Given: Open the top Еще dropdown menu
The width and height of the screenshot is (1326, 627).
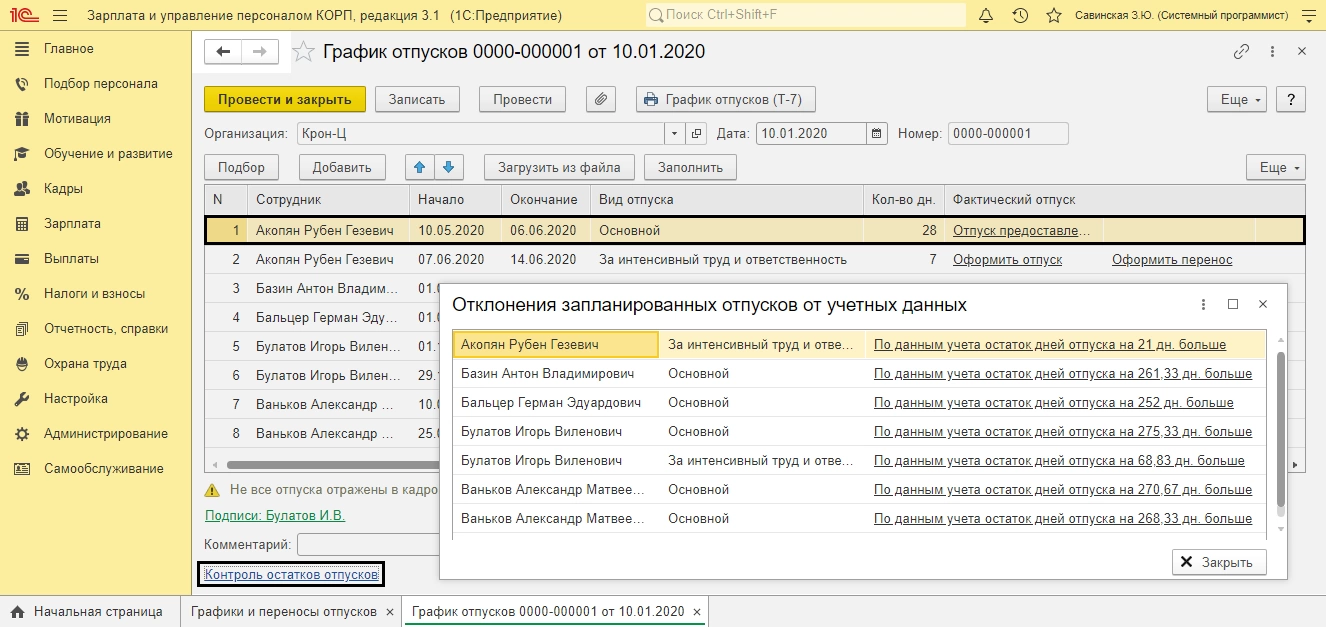Looking at the screenshot, I should pos(1237,99).
